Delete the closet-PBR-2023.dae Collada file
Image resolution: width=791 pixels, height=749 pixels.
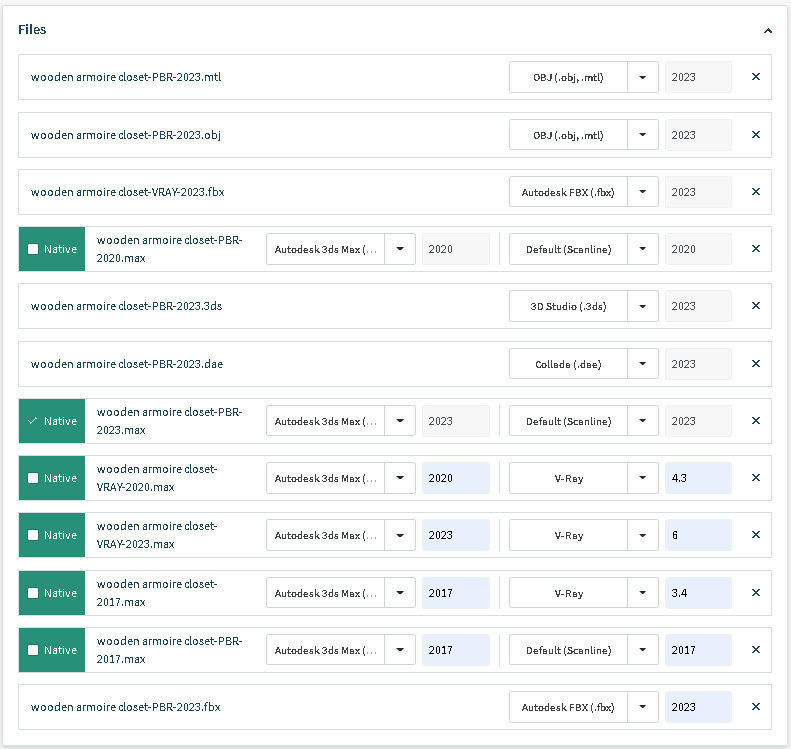755,364
